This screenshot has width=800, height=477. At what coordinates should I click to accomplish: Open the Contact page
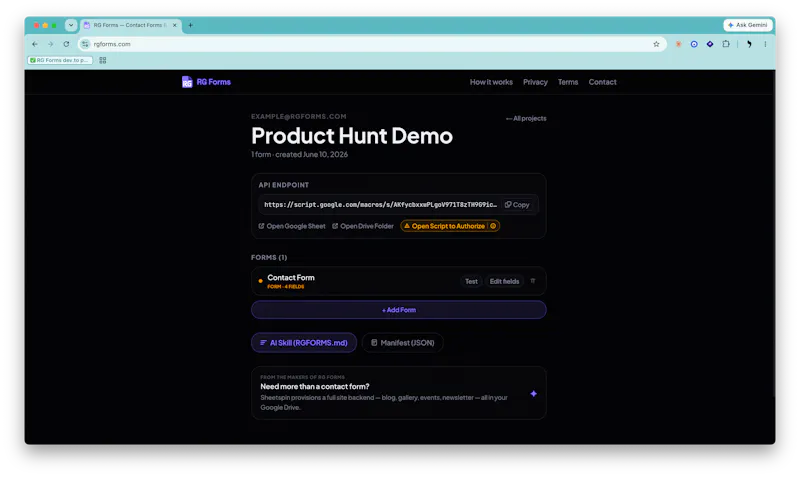(602, 82)
